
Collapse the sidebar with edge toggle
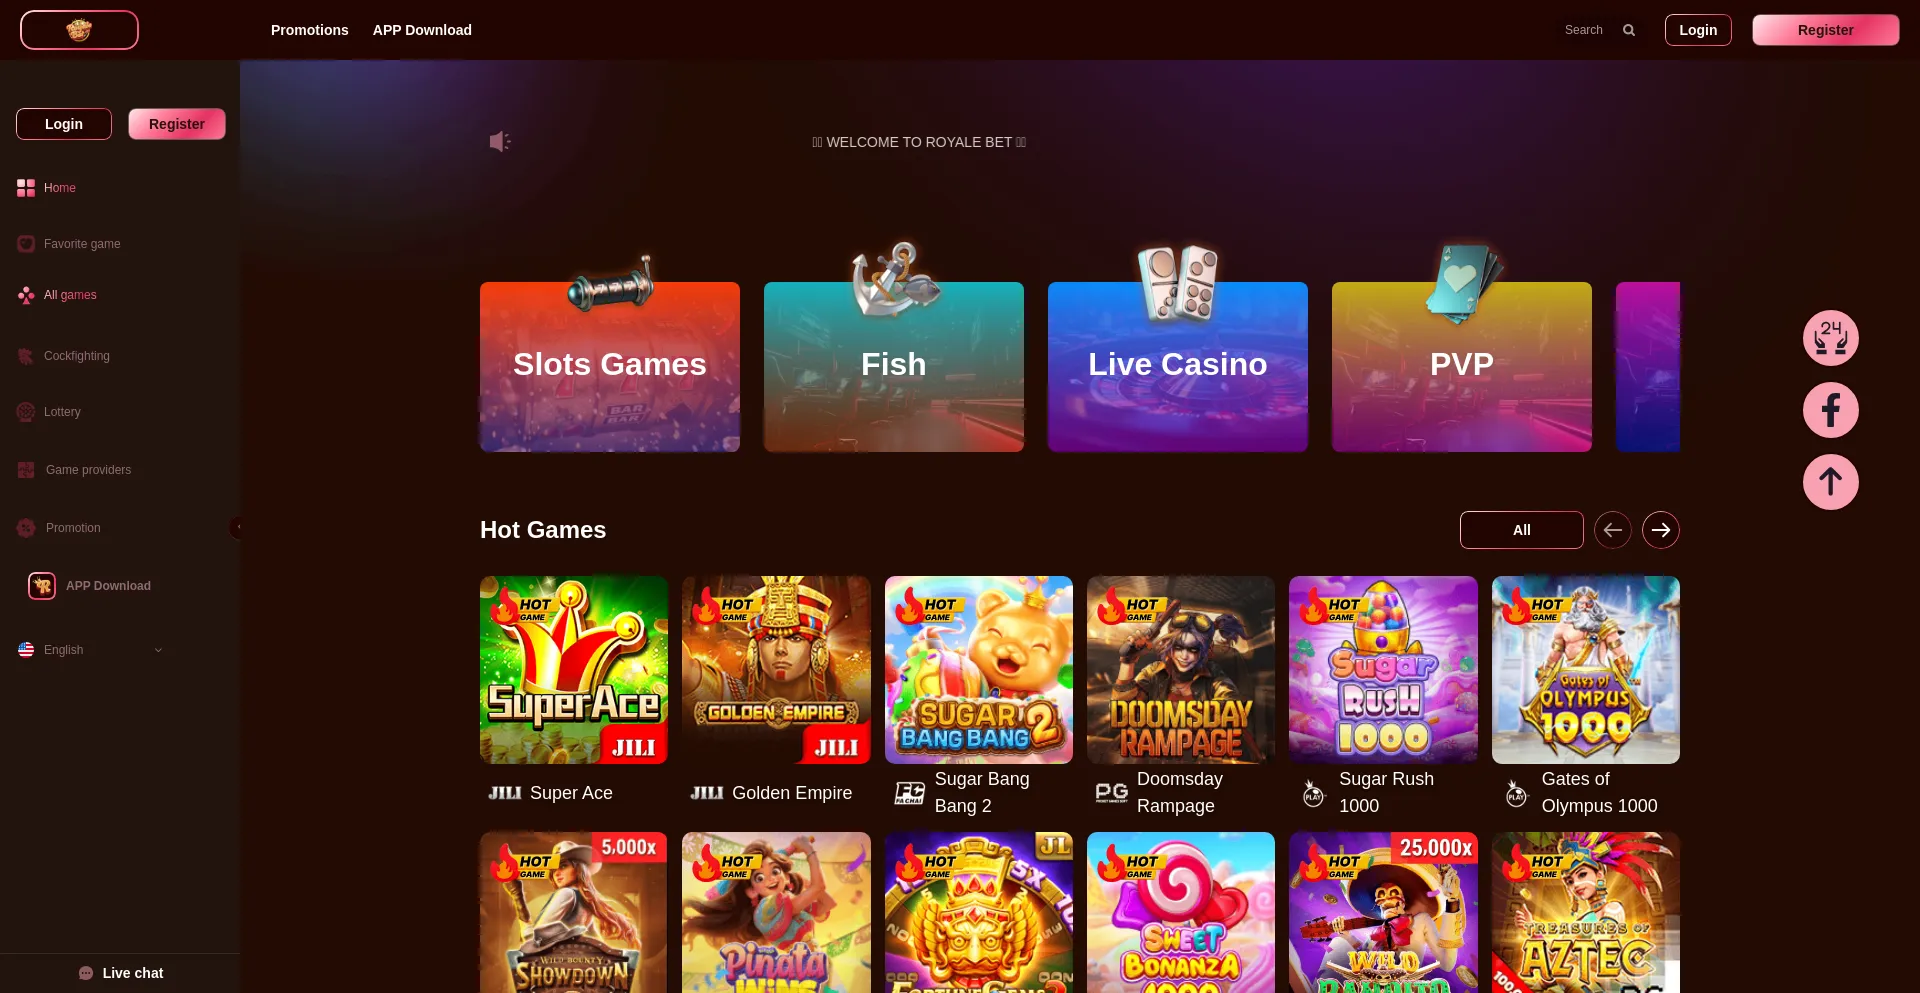(x=236, y=527)
